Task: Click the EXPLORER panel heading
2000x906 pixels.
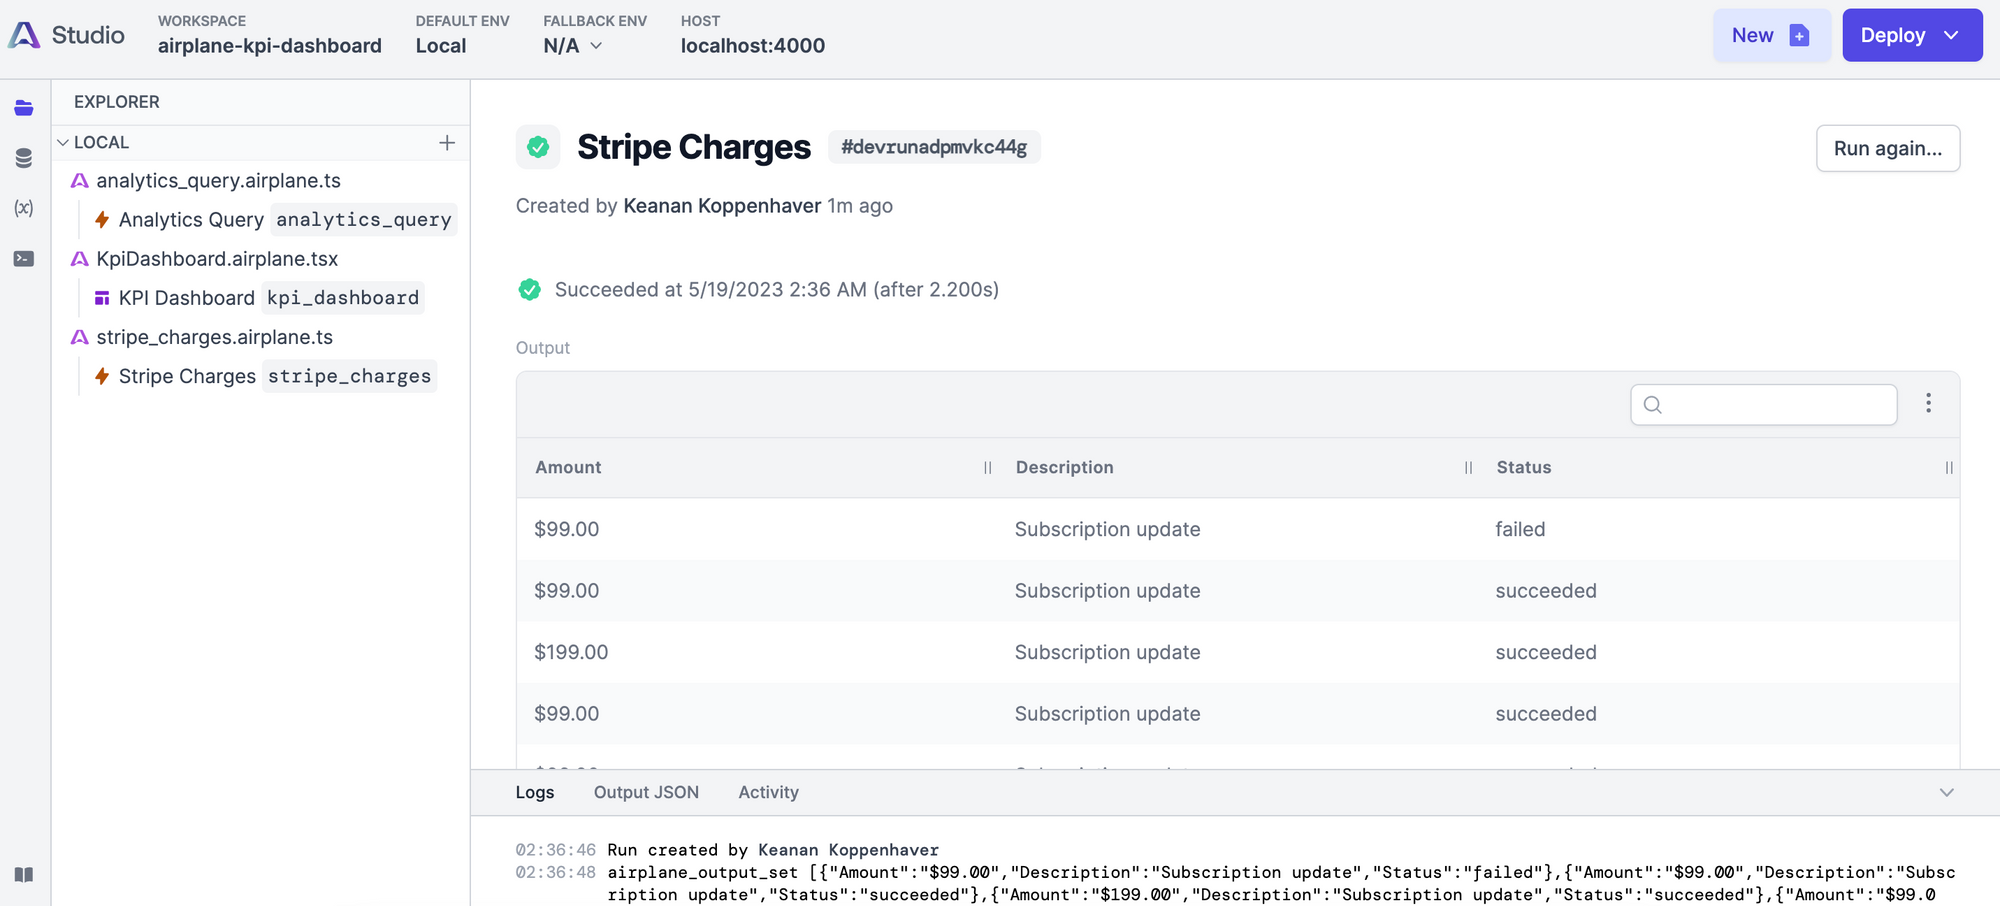Action: (x=117, y=102)
